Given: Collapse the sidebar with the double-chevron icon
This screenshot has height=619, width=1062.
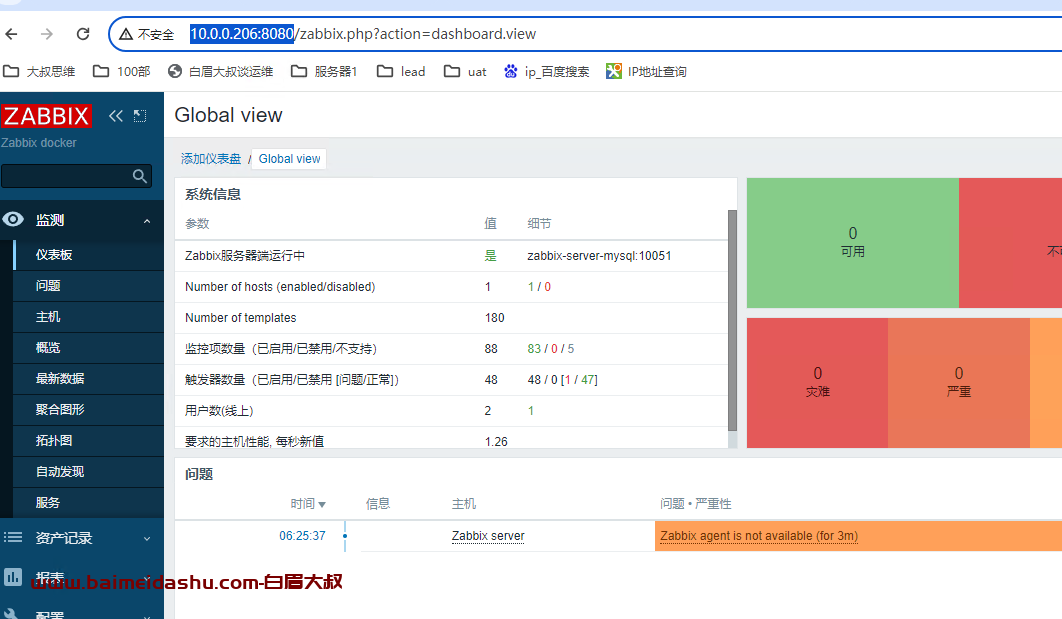Looking at the screenshot, I should point(116,116).
